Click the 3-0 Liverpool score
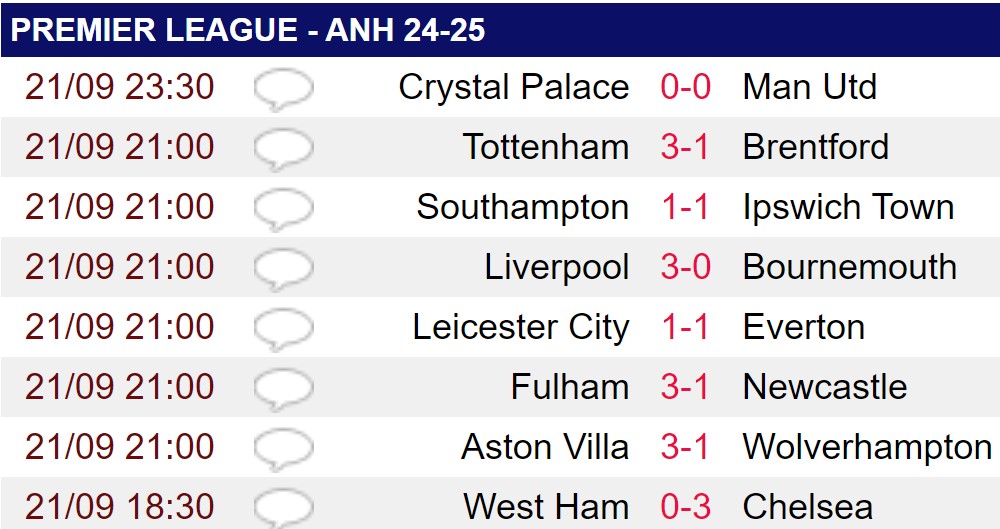This screenshot has width=1000, height=529. click(x=686, y=267)
